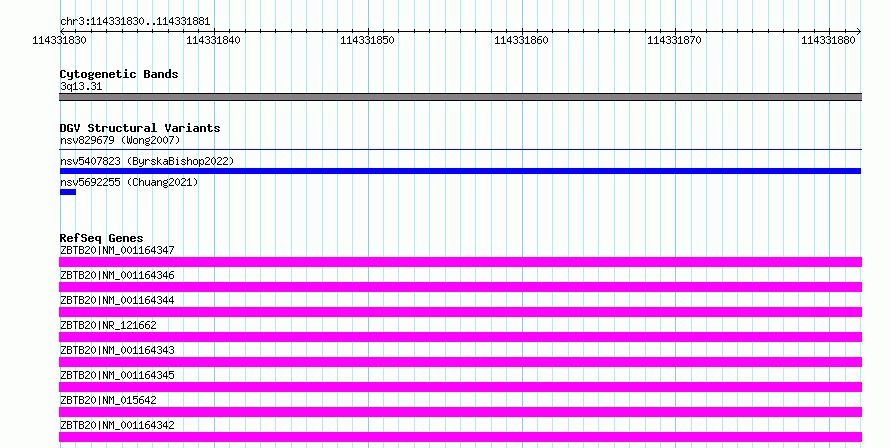Image resolution: width=890 pixels, height=448 pixels.
Task: Select the magenta bar for NM_001164346
Action: [x=460, y=287]
